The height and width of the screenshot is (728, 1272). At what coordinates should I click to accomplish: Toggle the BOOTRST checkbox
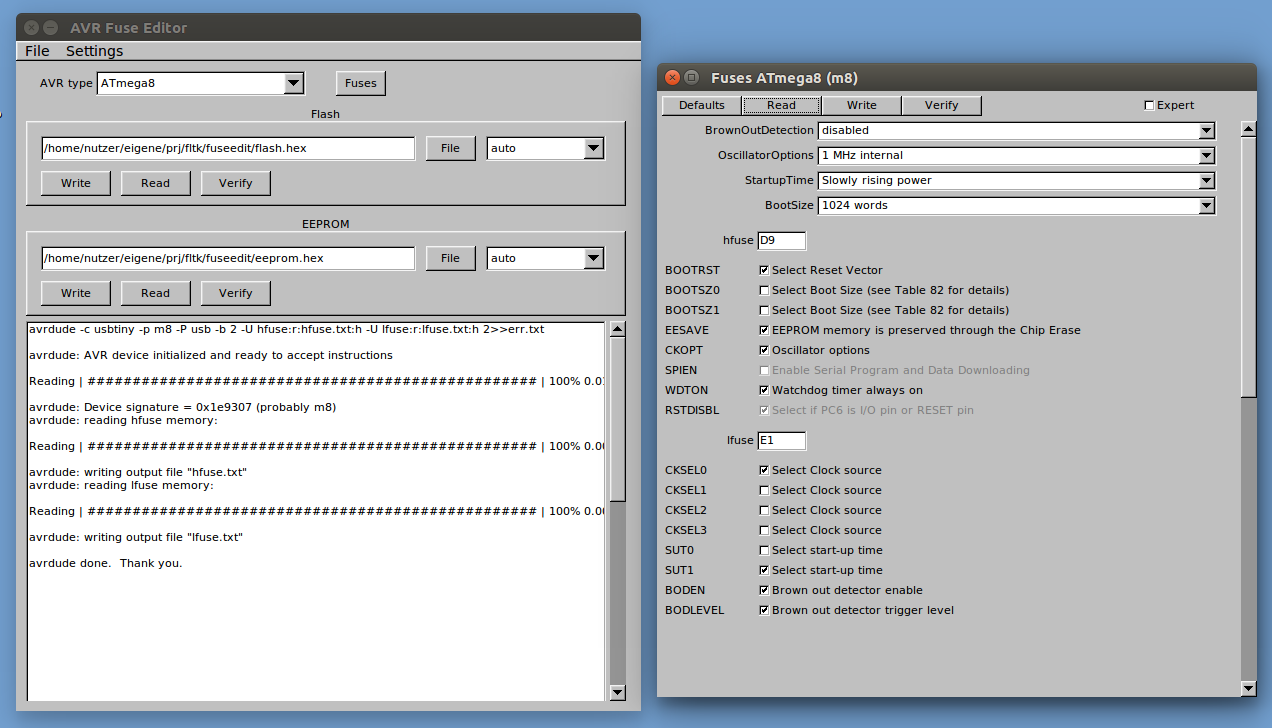pos(764,270)
